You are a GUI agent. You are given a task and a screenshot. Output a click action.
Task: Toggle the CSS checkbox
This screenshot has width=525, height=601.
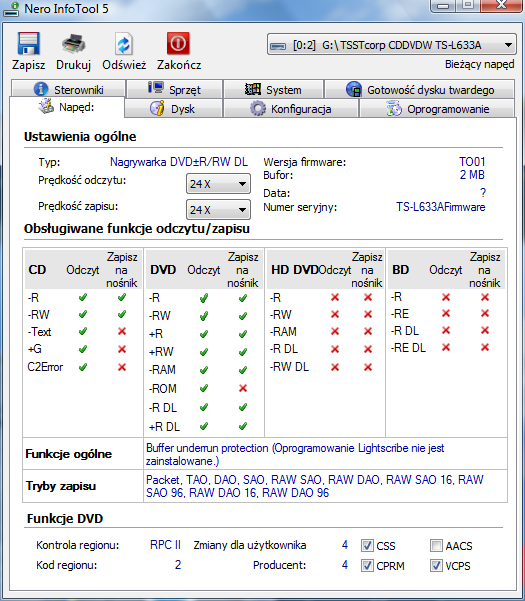[x=367, y=545]
